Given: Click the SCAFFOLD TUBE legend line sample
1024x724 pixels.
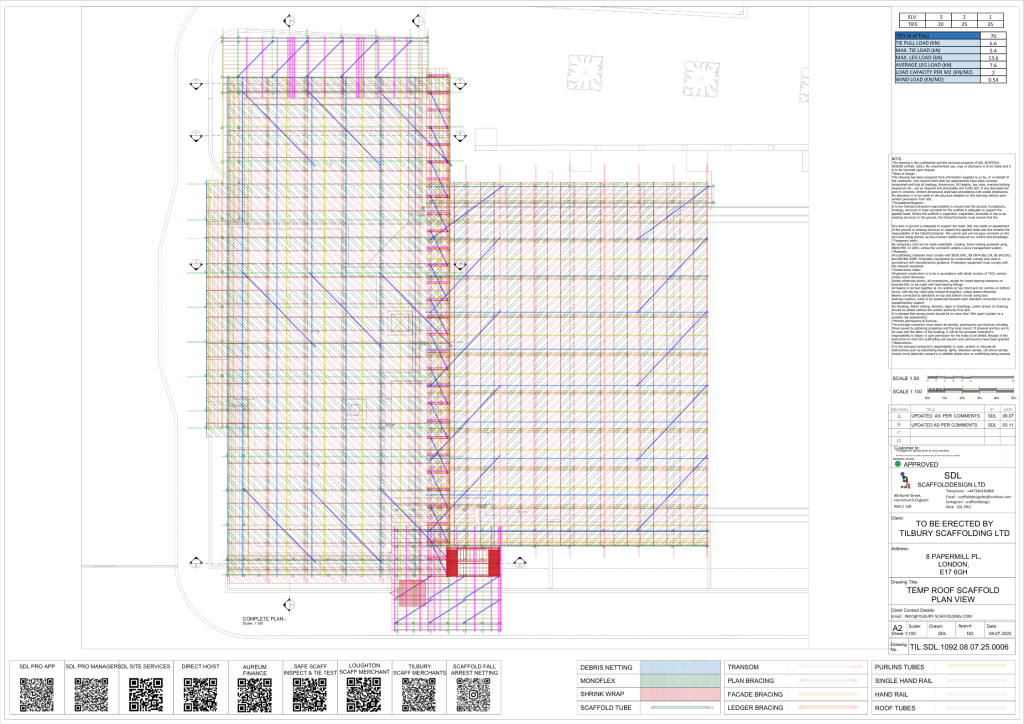Looking at the screenshot, I should click(680, 708).
